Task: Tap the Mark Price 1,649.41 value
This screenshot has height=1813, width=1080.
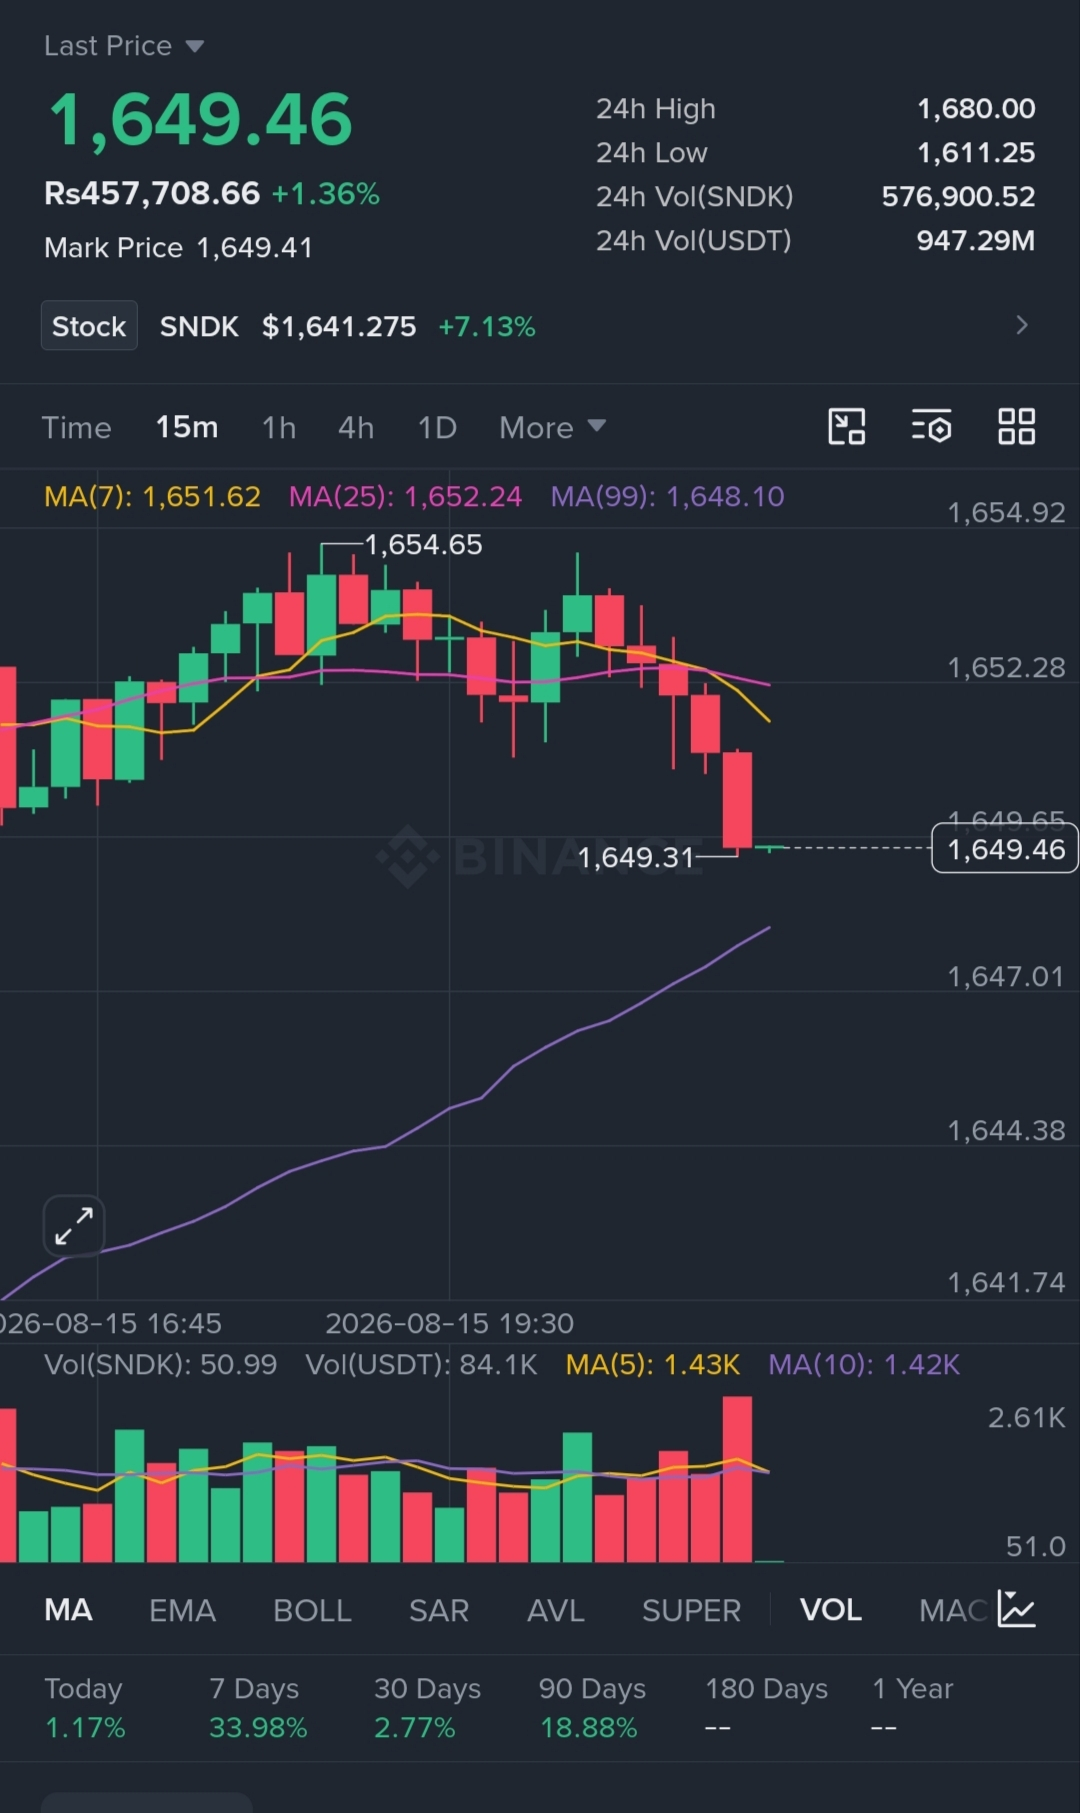Action: pyautogui.click(x=254, y=248)
